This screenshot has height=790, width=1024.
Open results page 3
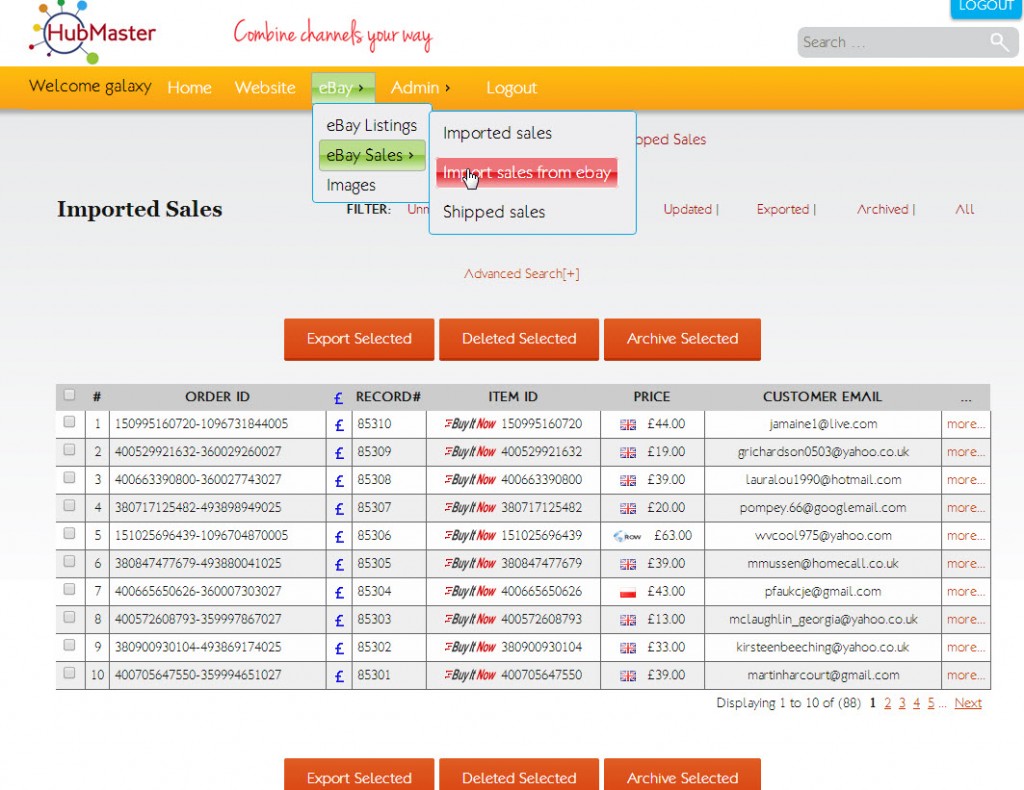(x=902, y=703)
